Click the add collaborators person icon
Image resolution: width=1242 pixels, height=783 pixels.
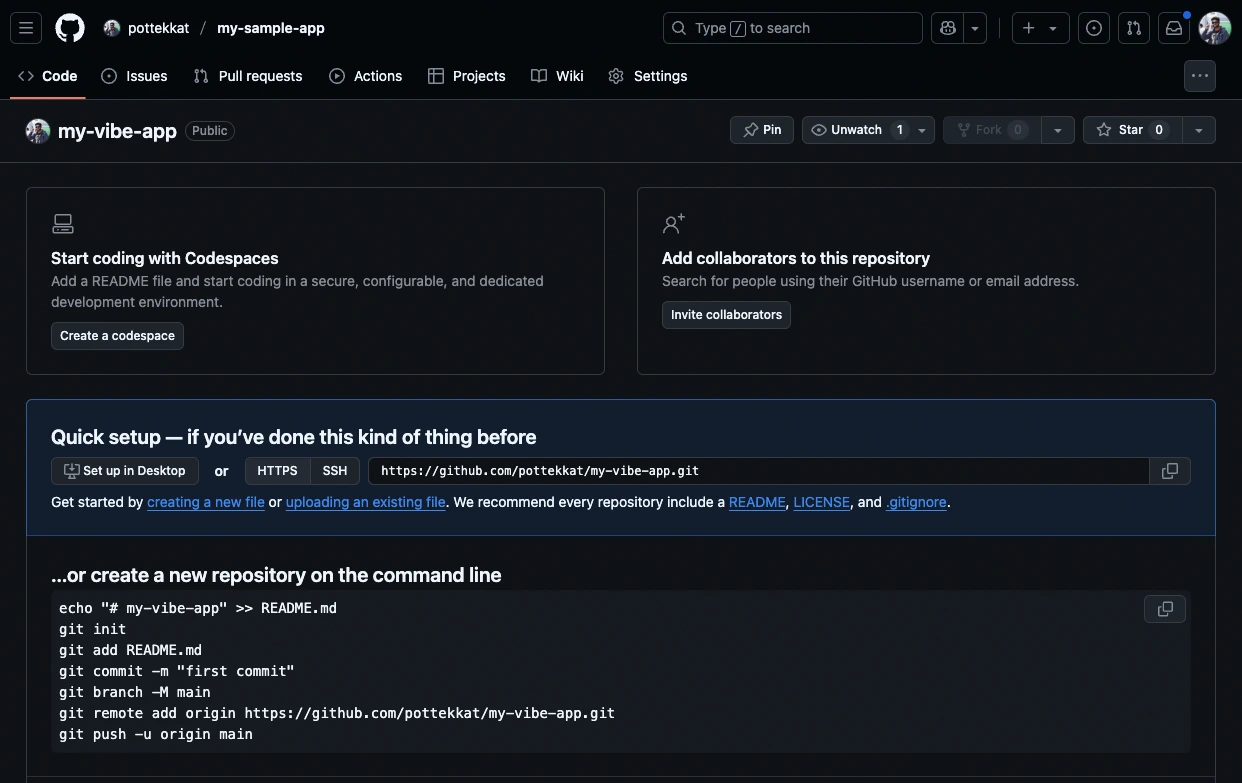point(674,223)
